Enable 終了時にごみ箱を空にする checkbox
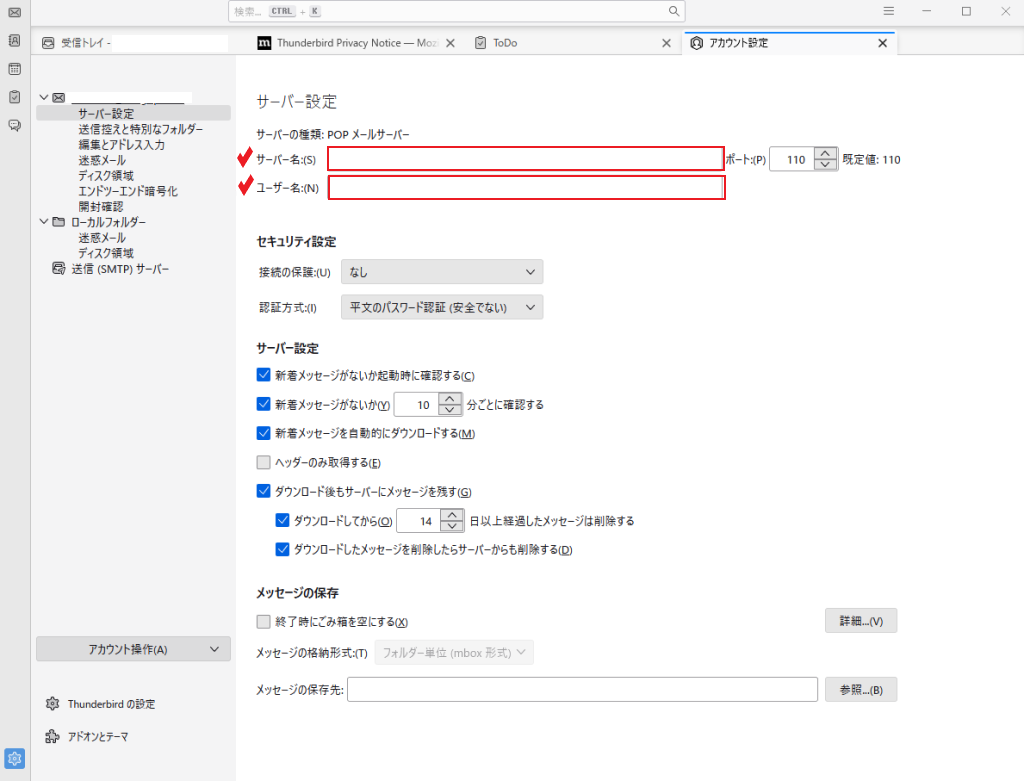 (x=264, y=621)
